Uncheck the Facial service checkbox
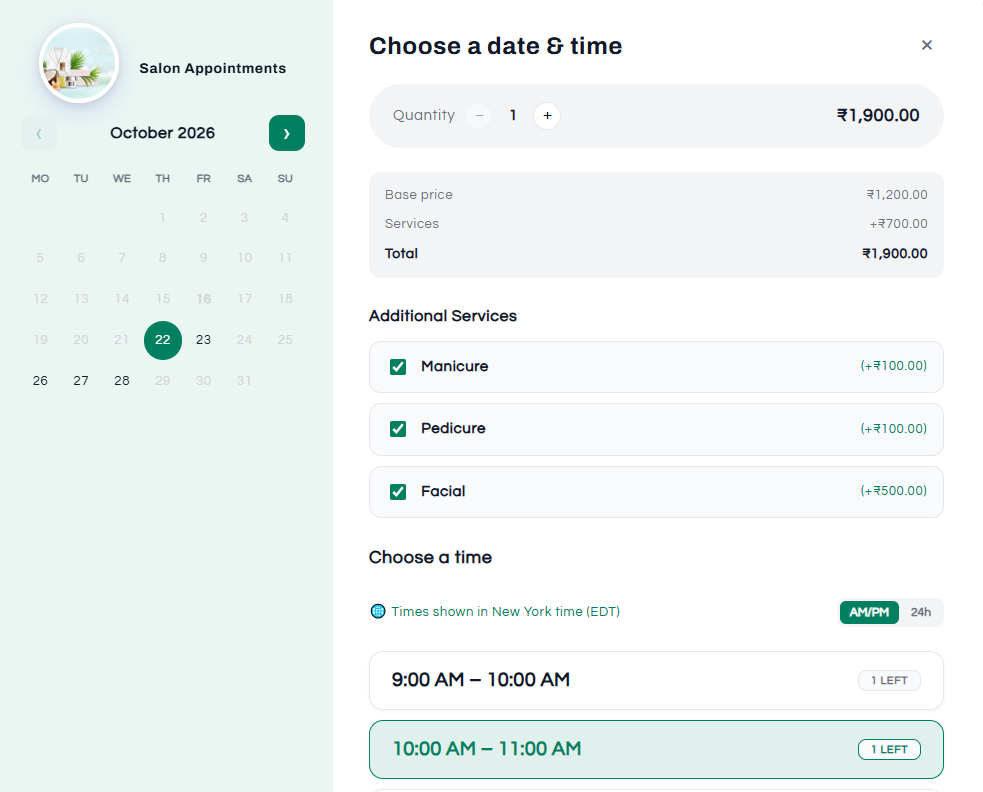This screenshot has height=792, width=983. pos(398,492)
